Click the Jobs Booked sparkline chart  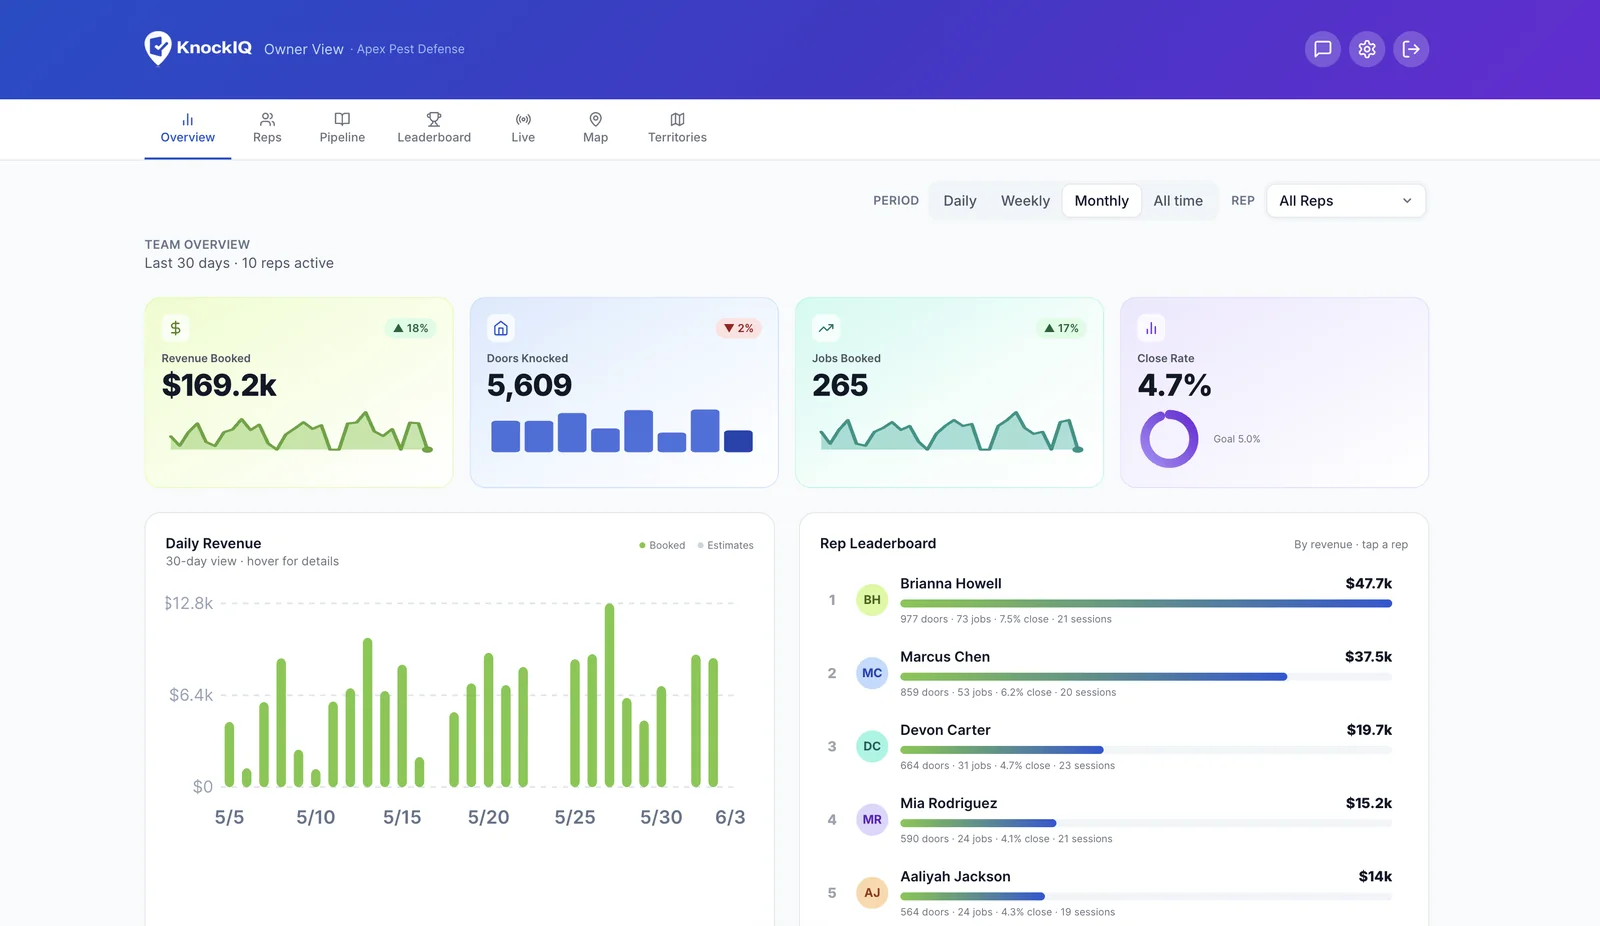point(951,432)
